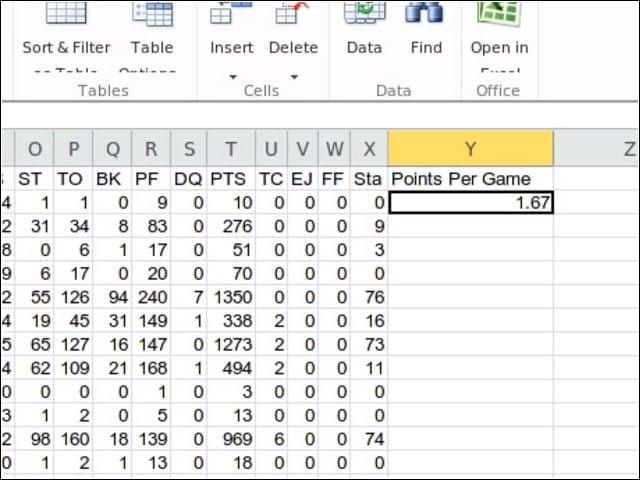
Task: Expand the Insert dropdown arrow
Action: pyautogui.click(x=233, y=77)
